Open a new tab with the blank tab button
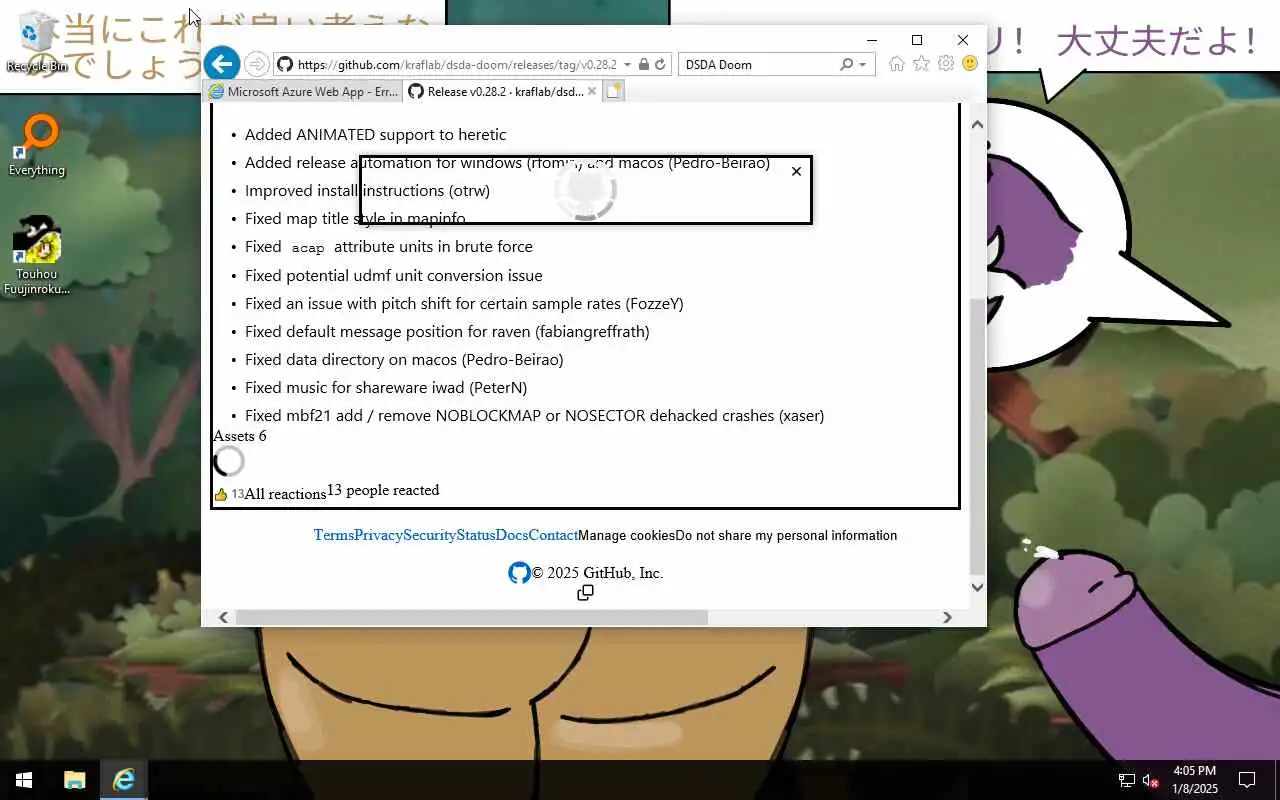This screenshot has width=1280, height=800. (614, 91)
